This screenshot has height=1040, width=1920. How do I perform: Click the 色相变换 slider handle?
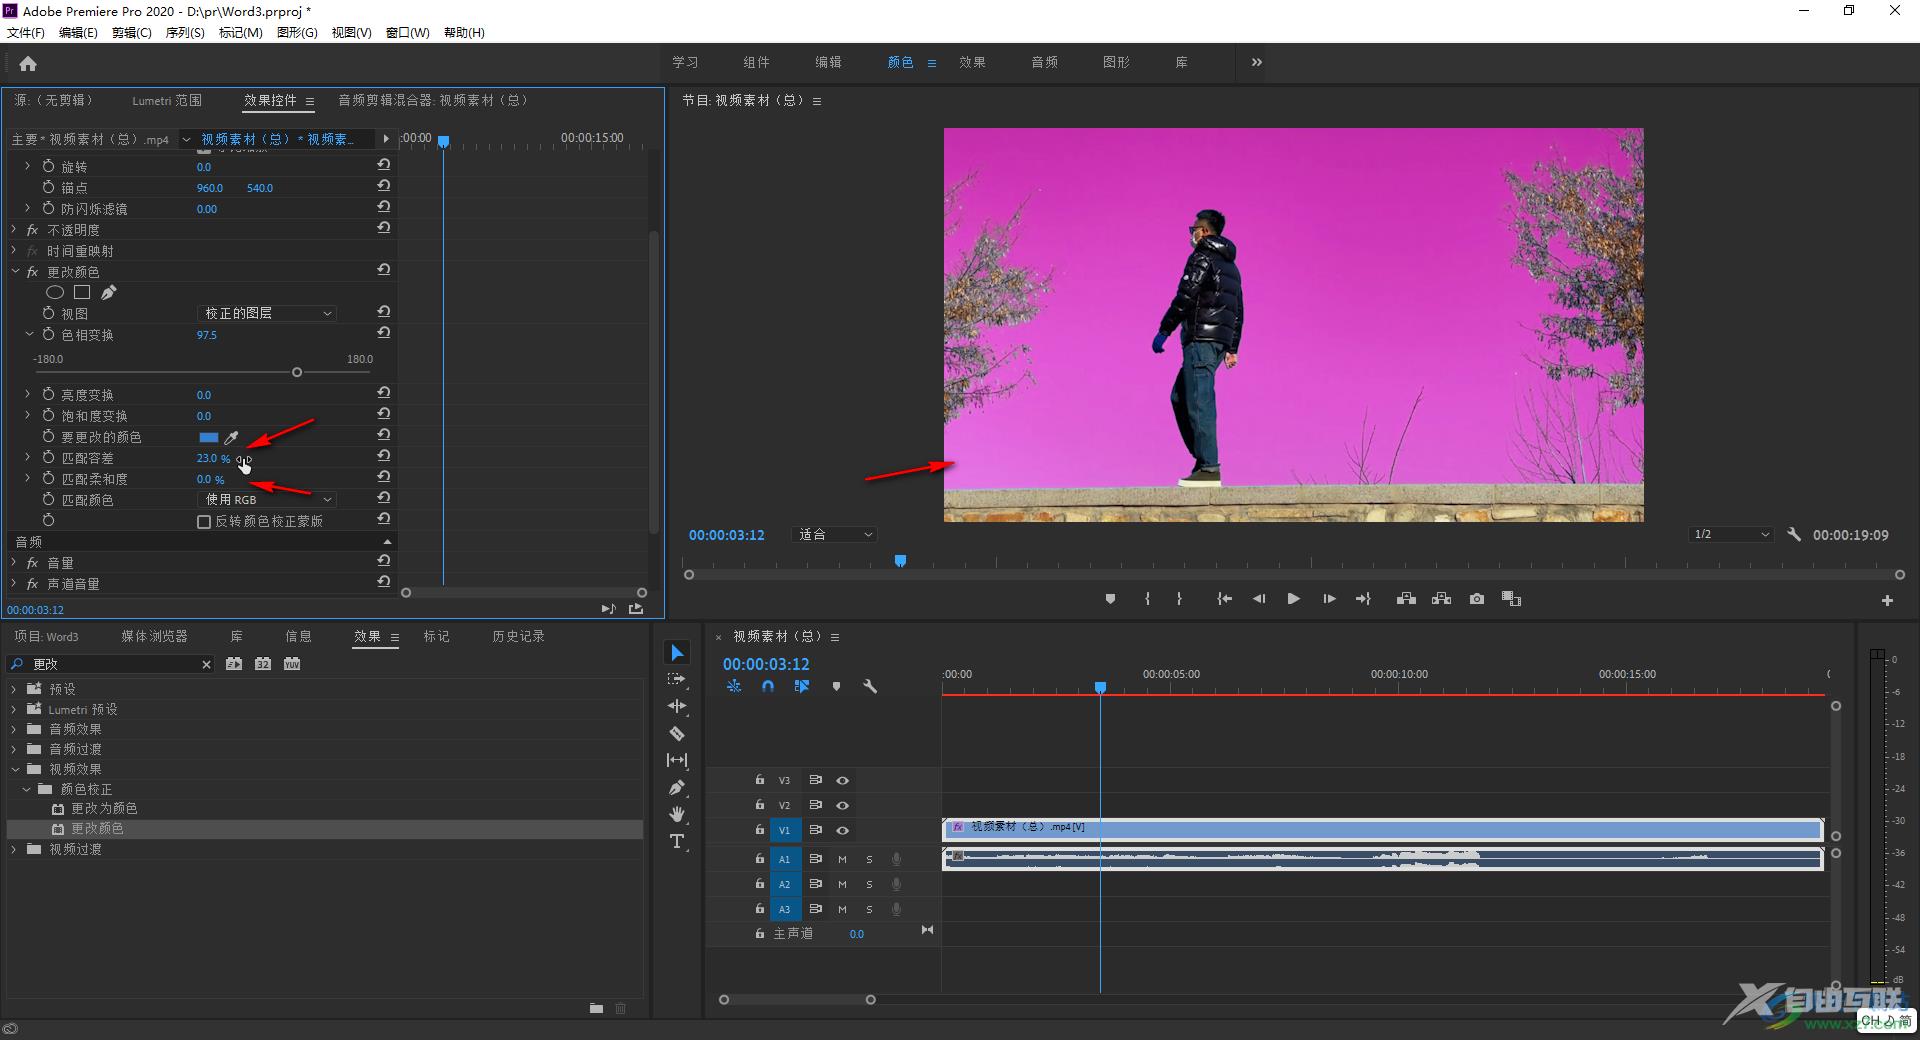click(297, 372)
